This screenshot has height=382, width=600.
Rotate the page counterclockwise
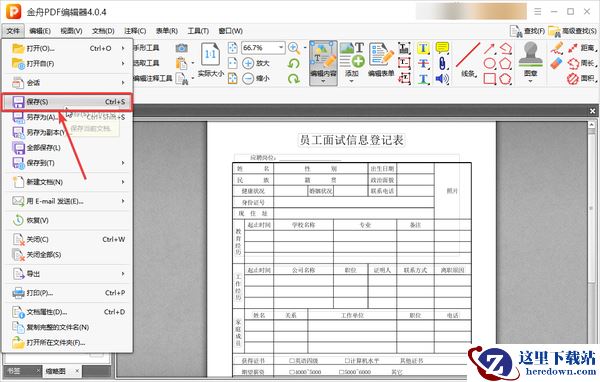pos(294,63)
